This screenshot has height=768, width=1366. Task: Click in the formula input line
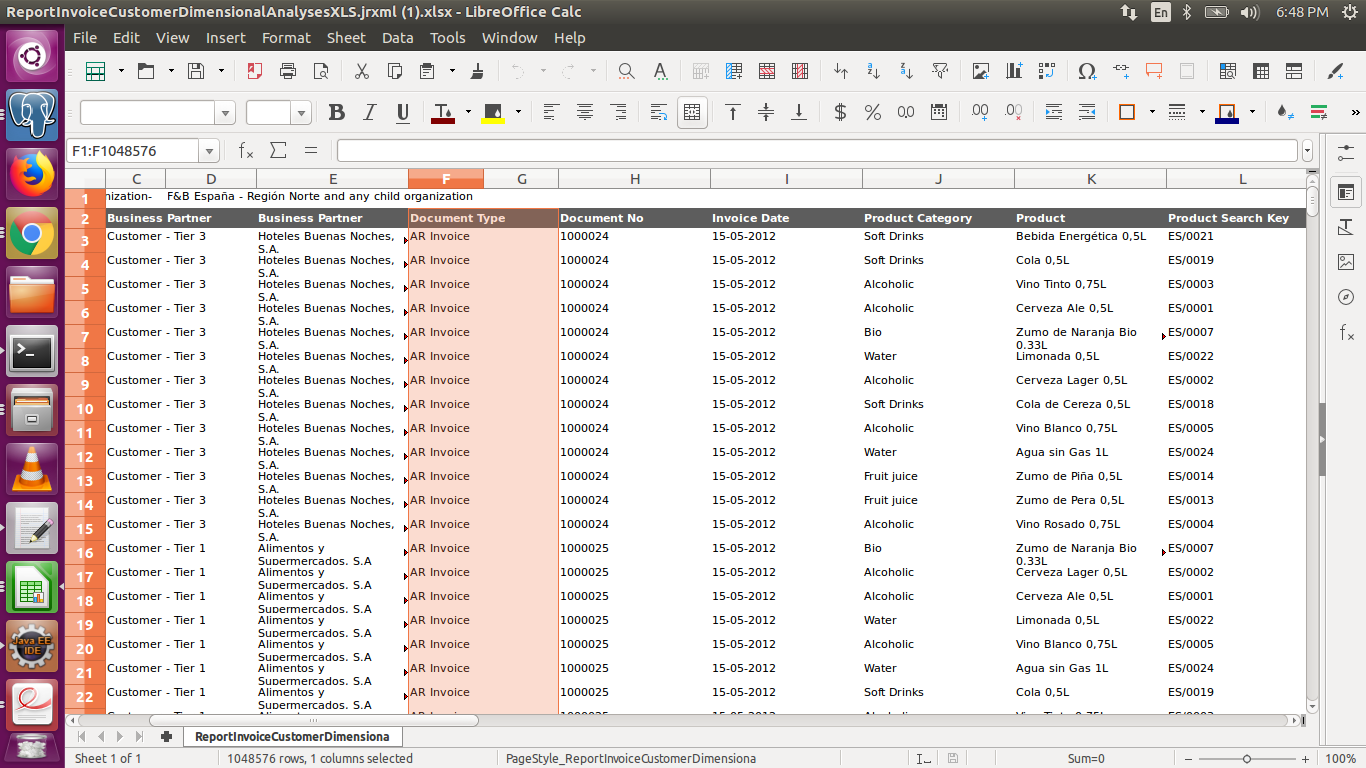coord(818,151)
